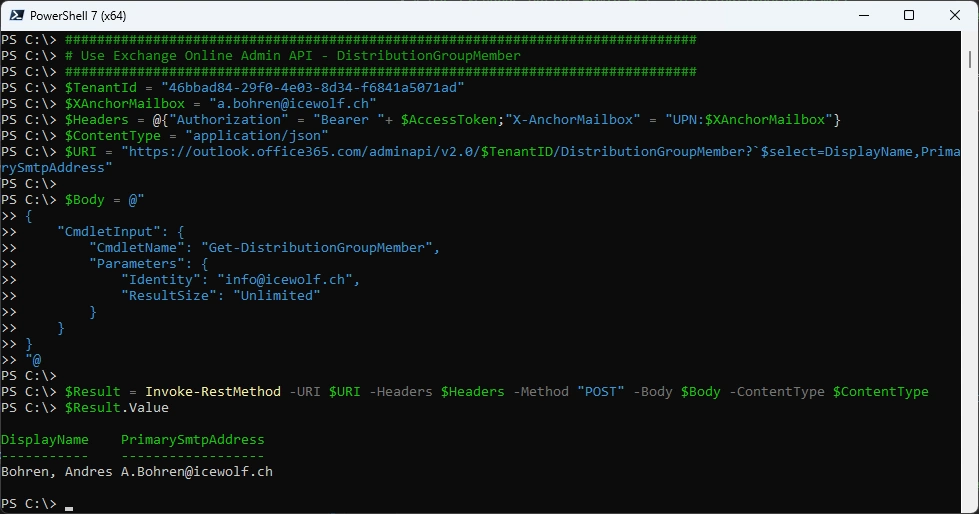Open the PowerShell title bar icon menu
979x514 pixels.
click(x=17, y=16)
